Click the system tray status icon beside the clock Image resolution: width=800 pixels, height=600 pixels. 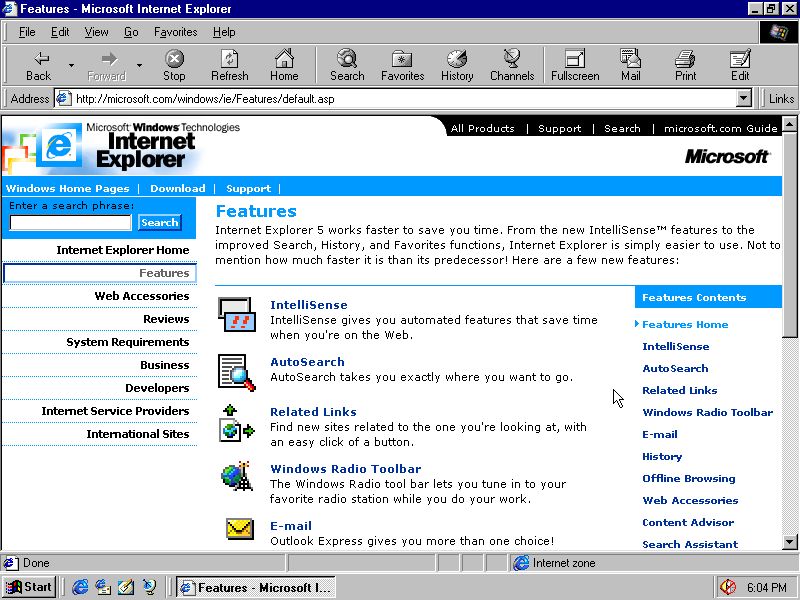[x=728, y=587]
